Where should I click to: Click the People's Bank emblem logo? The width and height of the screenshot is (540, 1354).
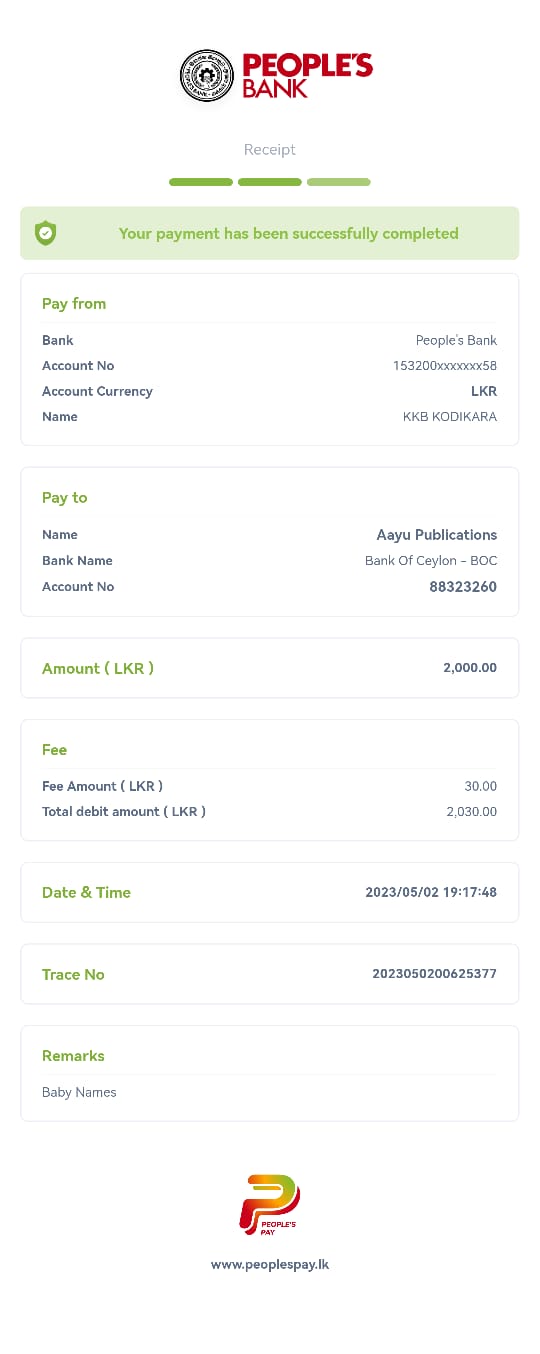(x=206, y=76)
